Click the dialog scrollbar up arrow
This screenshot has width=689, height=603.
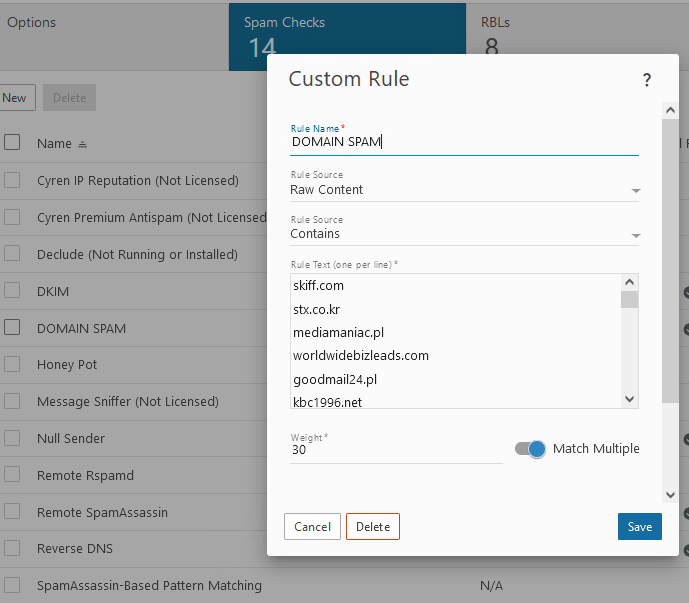669,109
